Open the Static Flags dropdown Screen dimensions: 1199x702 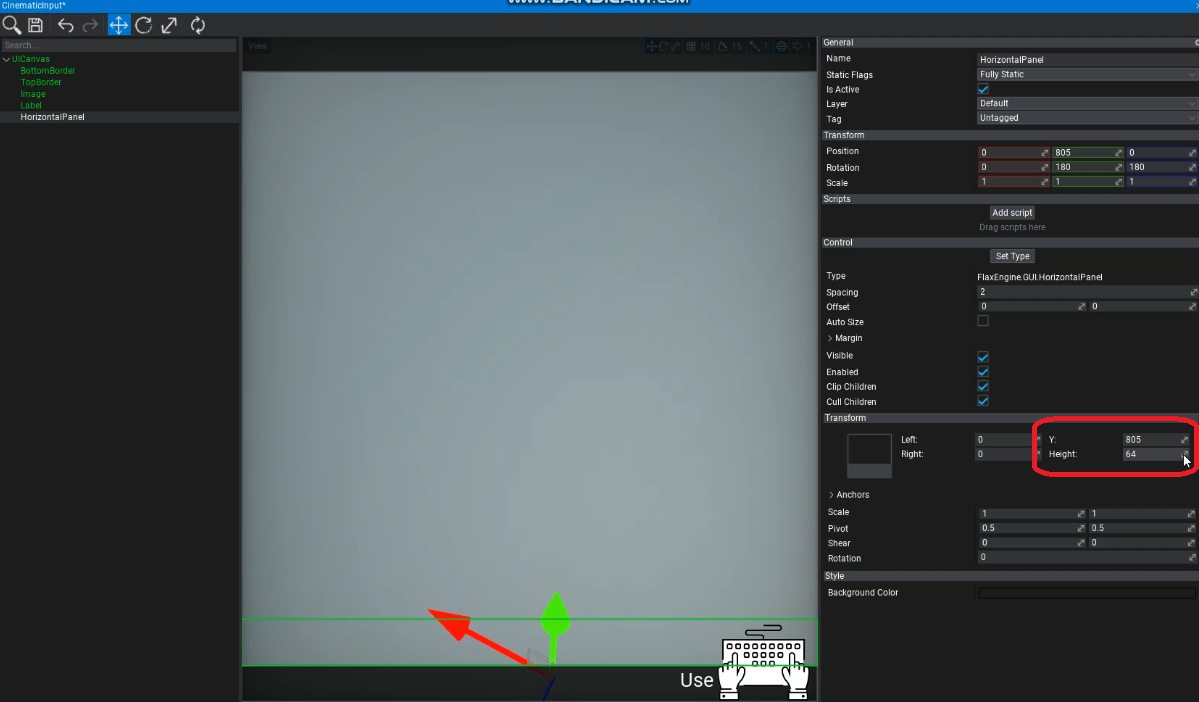[x=1087, y=74]
